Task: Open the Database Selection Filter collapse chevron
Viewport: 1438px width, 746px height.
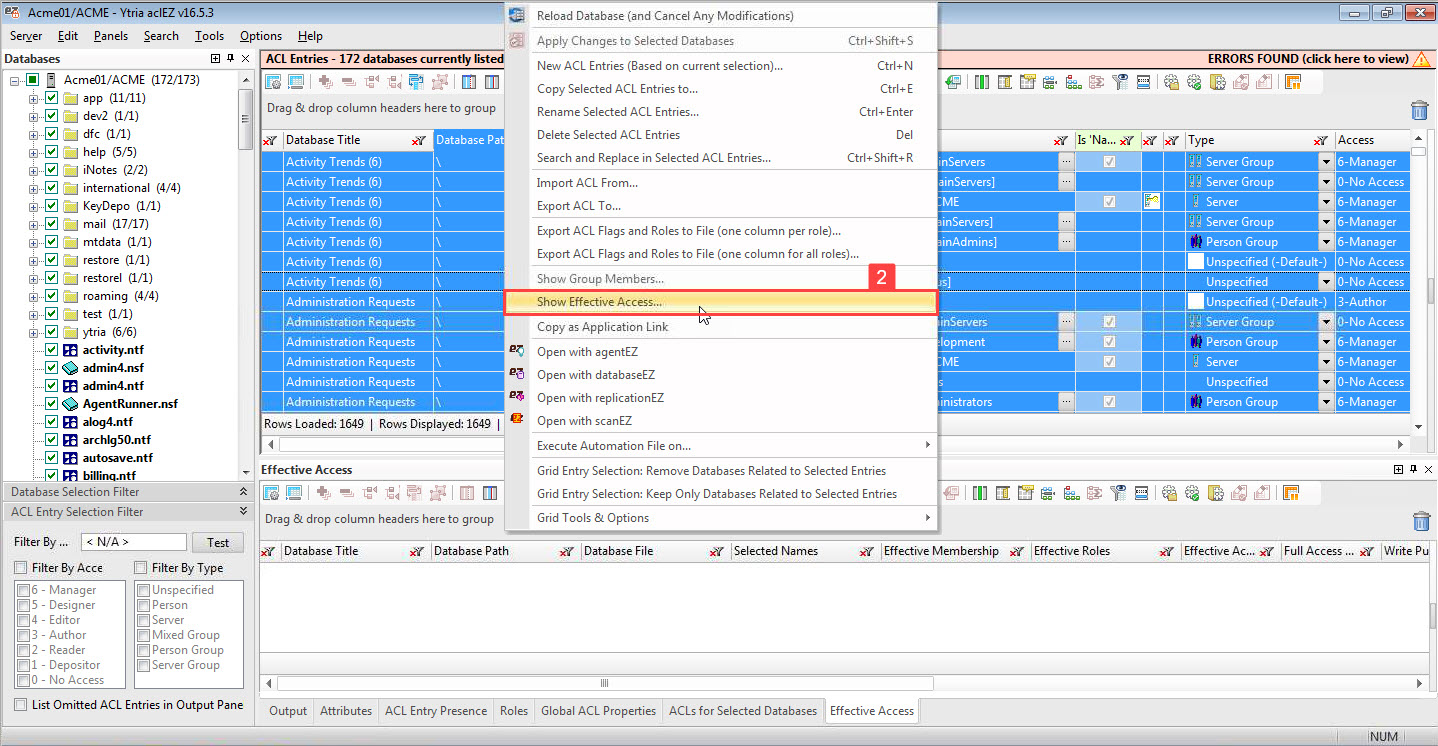Action: click(x=242, y=491)
